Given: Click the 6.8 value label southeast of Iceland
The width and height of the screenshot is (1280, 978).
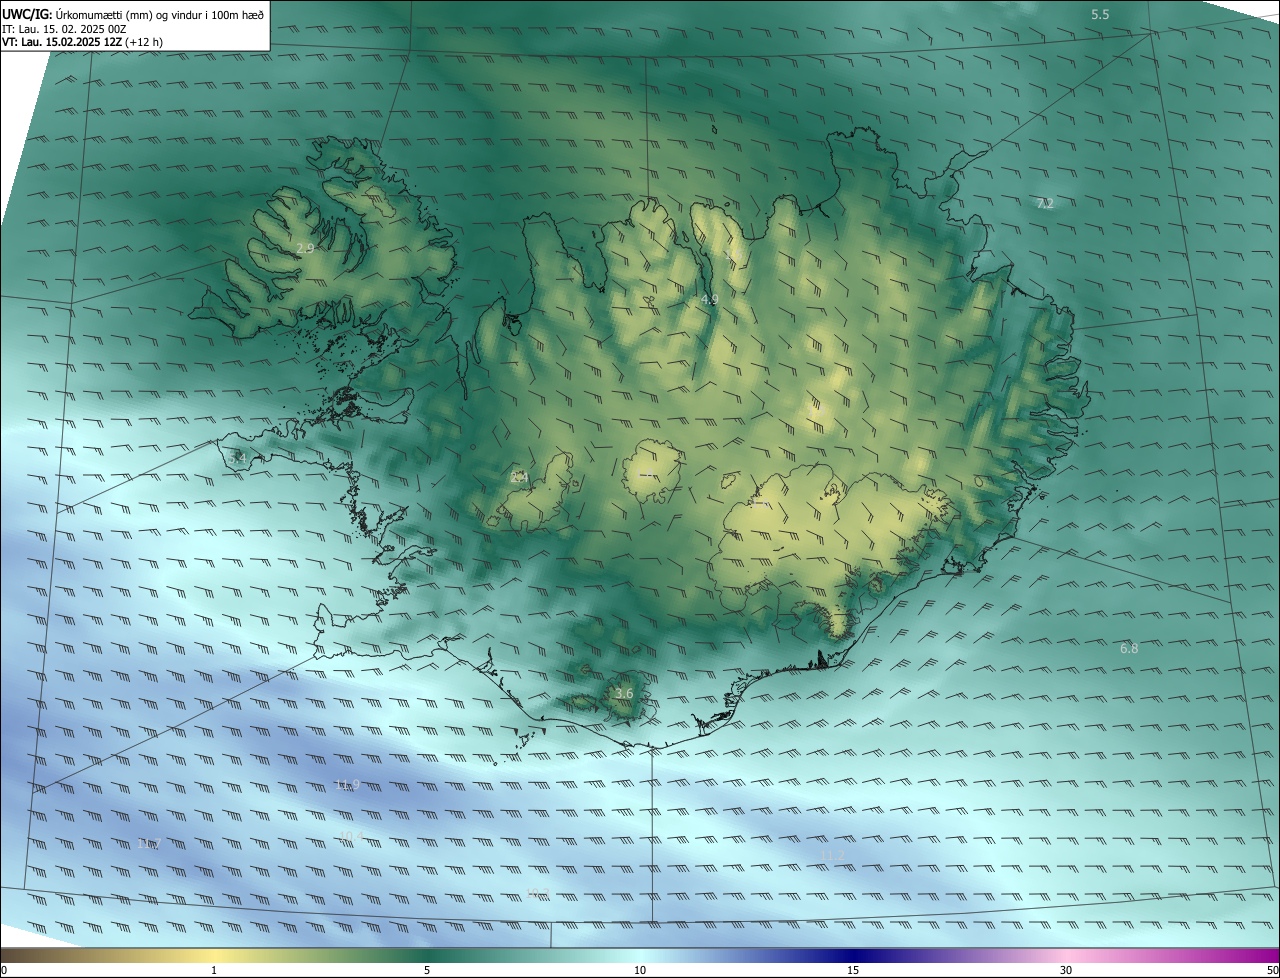Looking at the screenshot, I should click(1129, 648).
